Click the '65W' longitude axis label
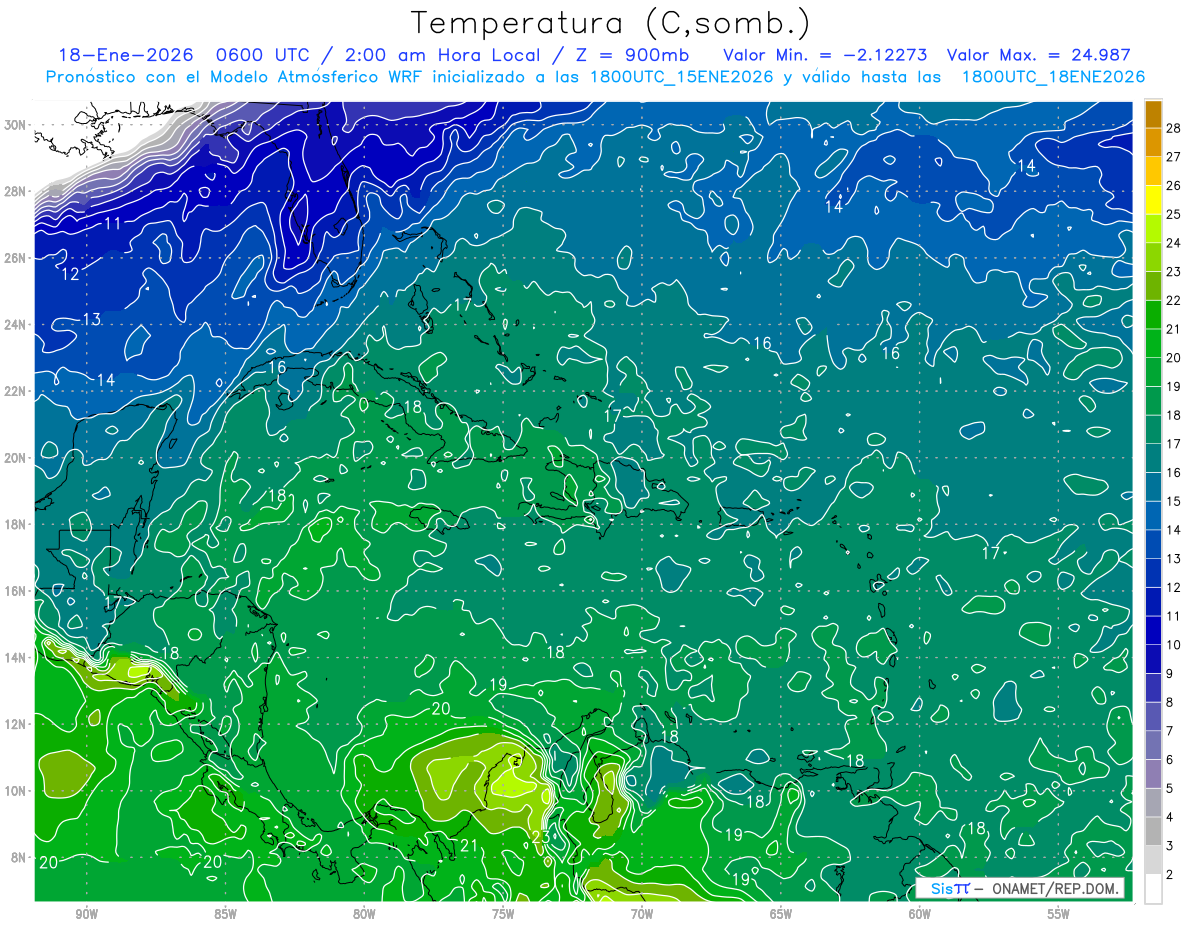Image resolution: width=1200 pixels, height=927 pixels. pyautogui.click(x=781, y=914)
